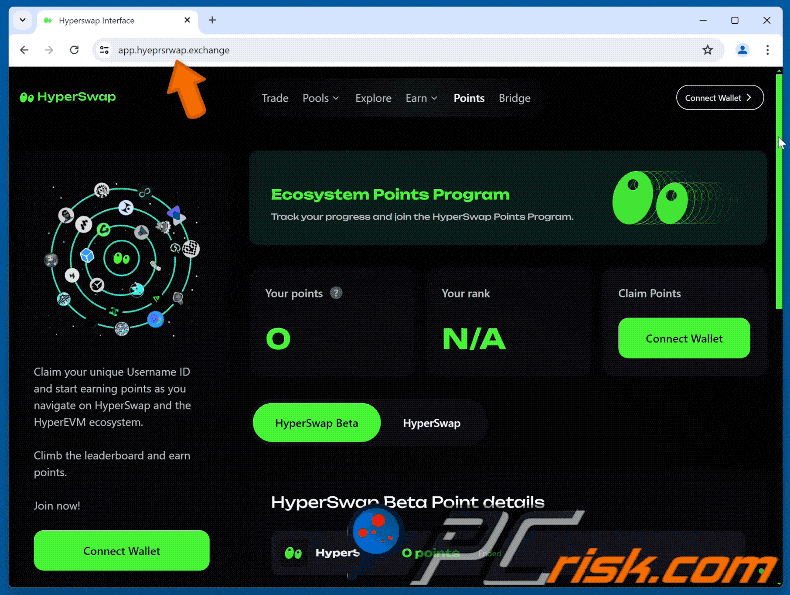Image resolution: width=790 pixels, height=595 pixels.
Task: Select the Points menu item
Action: pos(469,98)
